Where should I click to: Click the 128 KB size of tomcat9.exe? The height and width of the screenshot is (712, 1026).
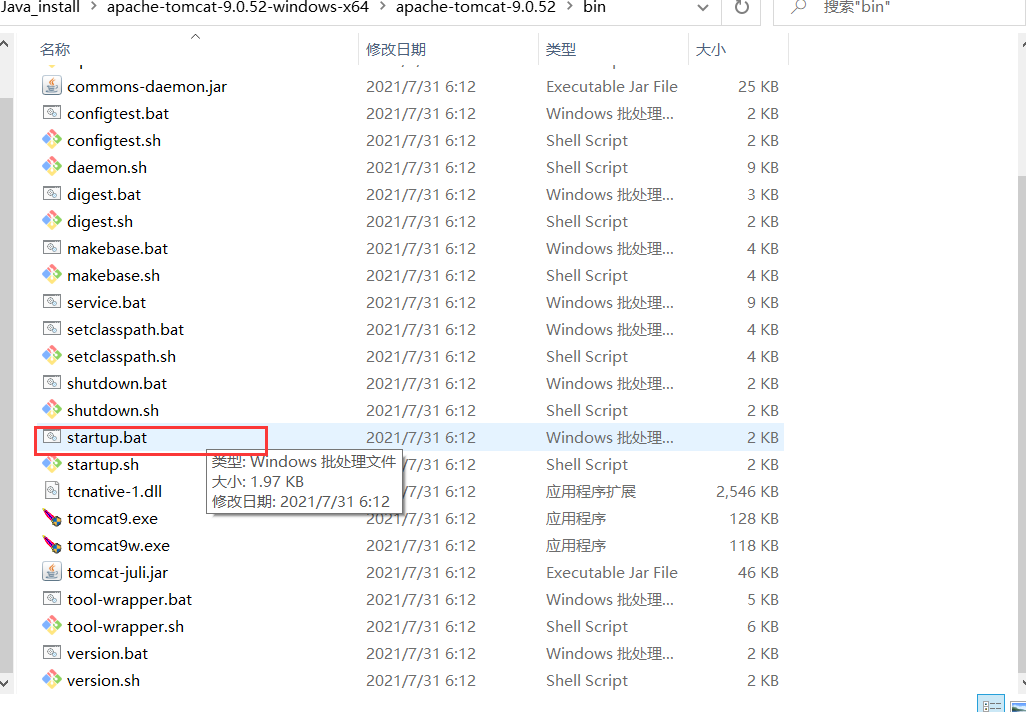[754, 518]
